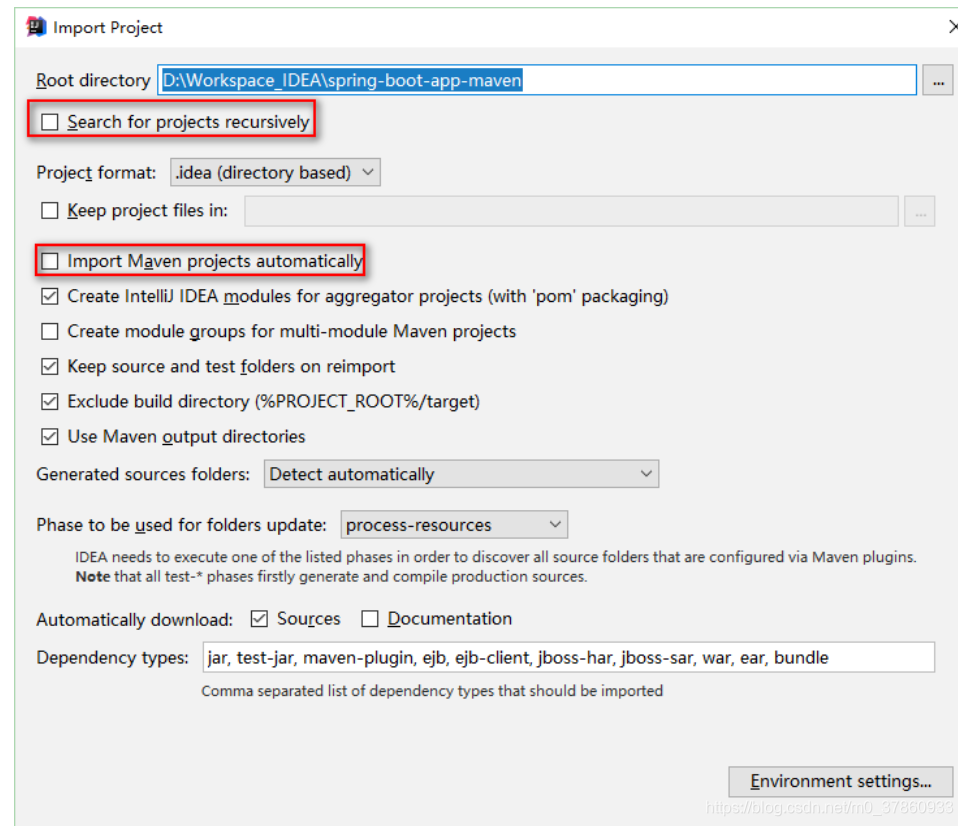Viewport: 963px width, 826px height.
Task: Close the Import Project dialog
Action: (x=954, y=26)
